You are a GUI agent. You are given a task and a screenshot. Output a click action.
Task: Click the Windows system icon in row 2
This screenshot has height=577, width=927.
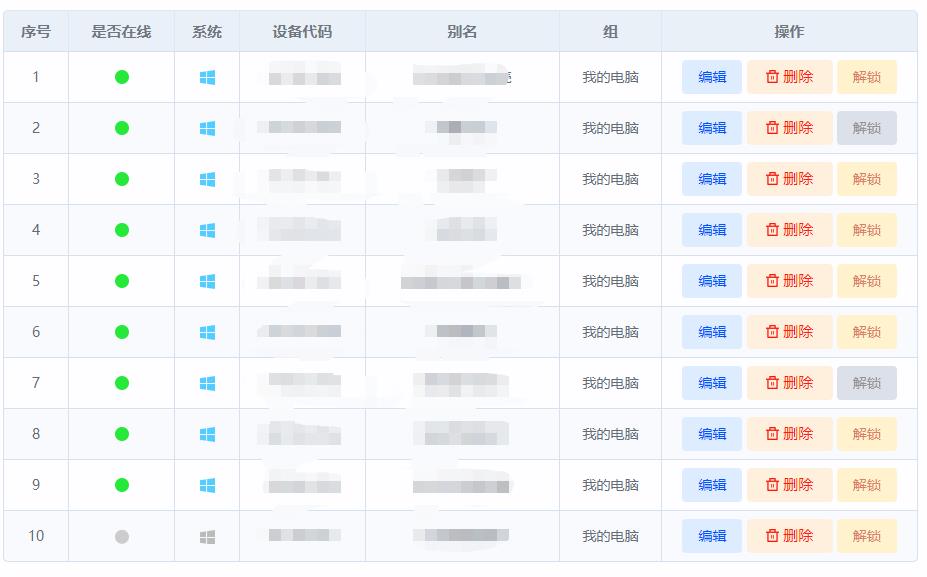pos(208,128)
